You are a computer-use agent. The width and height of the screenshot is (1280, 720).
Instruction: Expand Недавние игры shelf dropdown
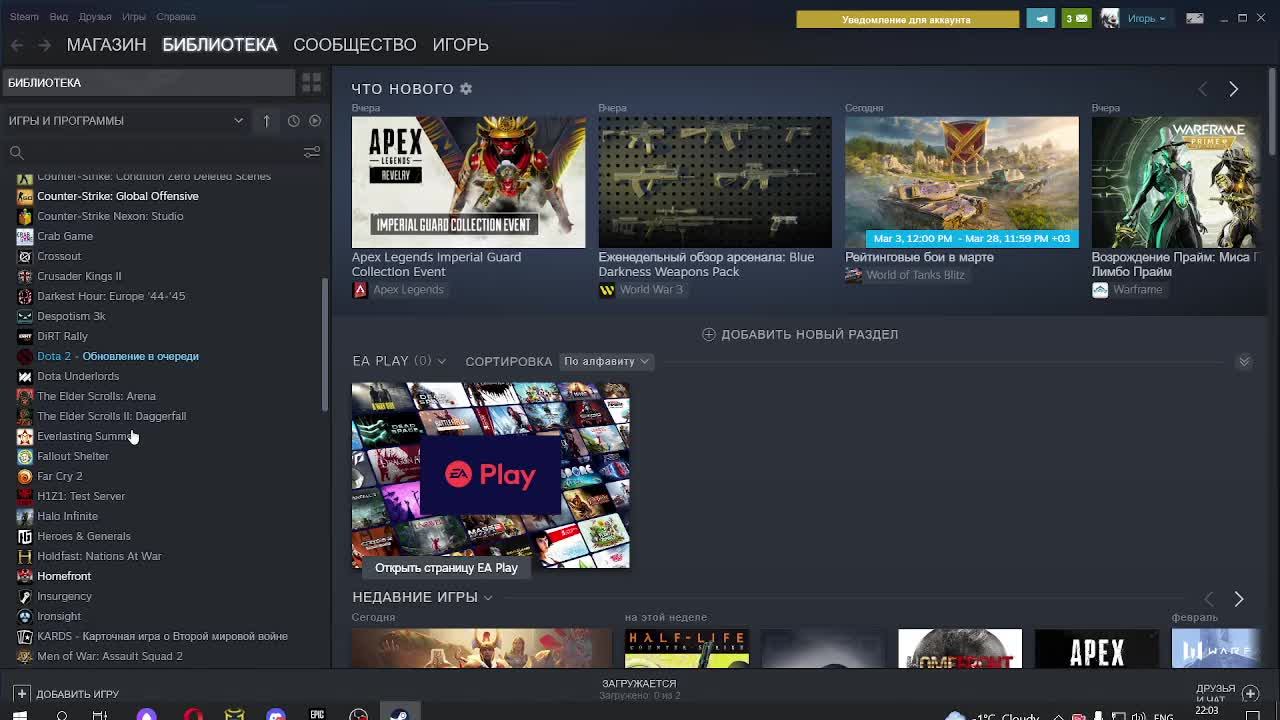(487, 598)
